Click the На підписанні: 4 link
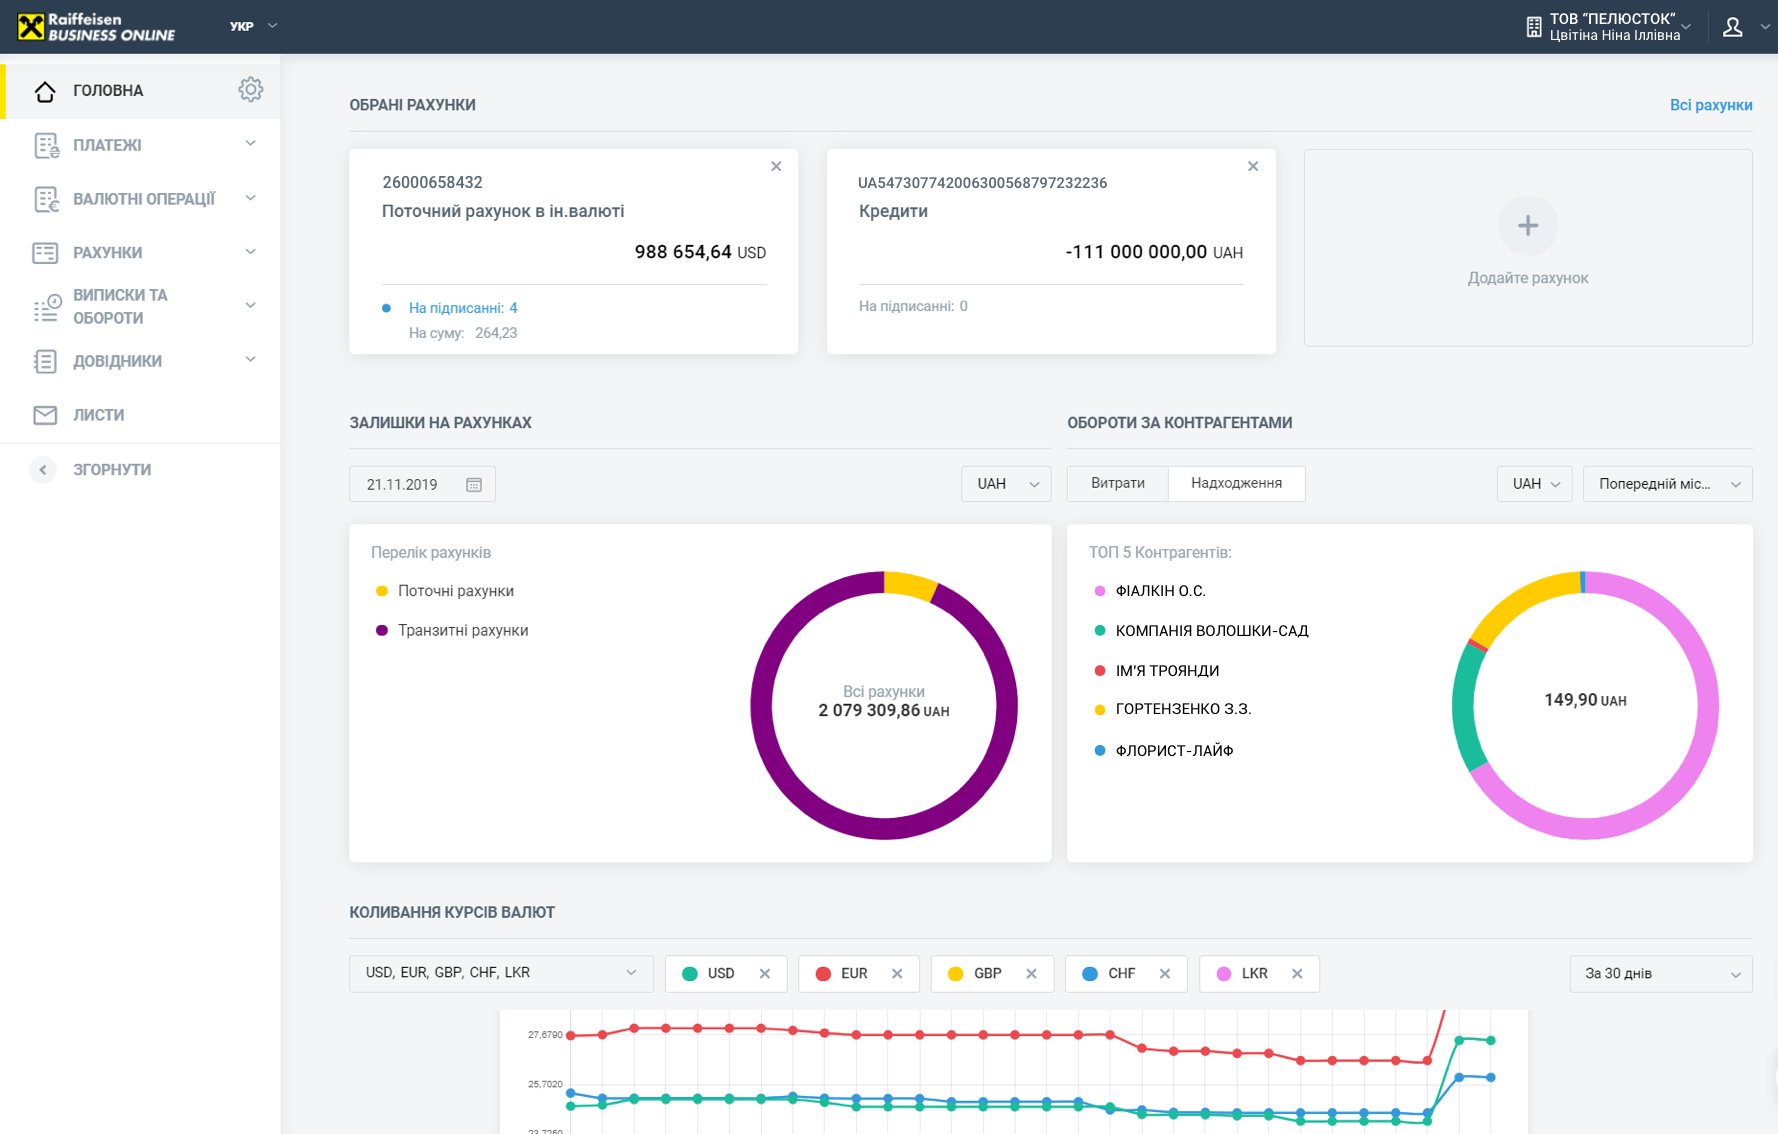This screenshot has width=1778, height=1134. (462, 308)
